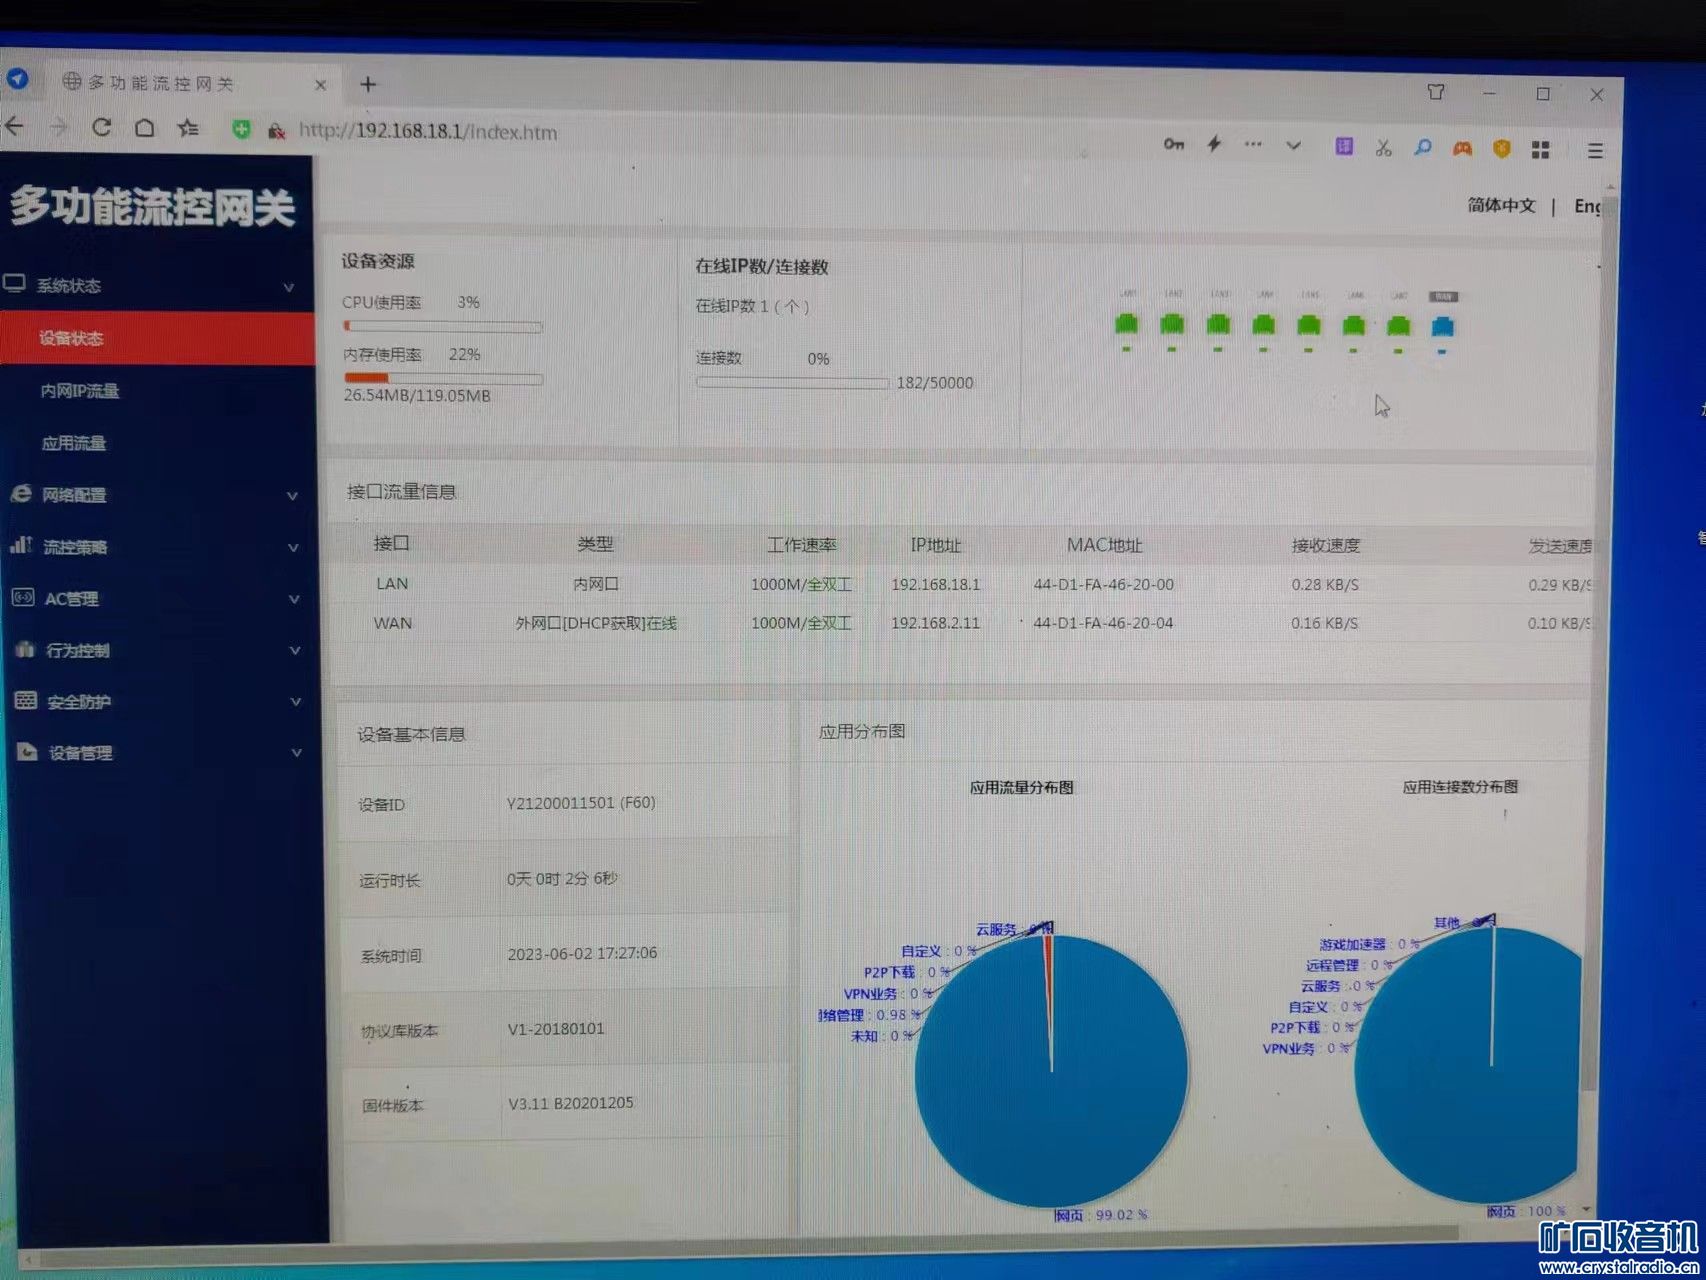
Task: Click the LAN1 port icon
Action: coord(1127,324)
